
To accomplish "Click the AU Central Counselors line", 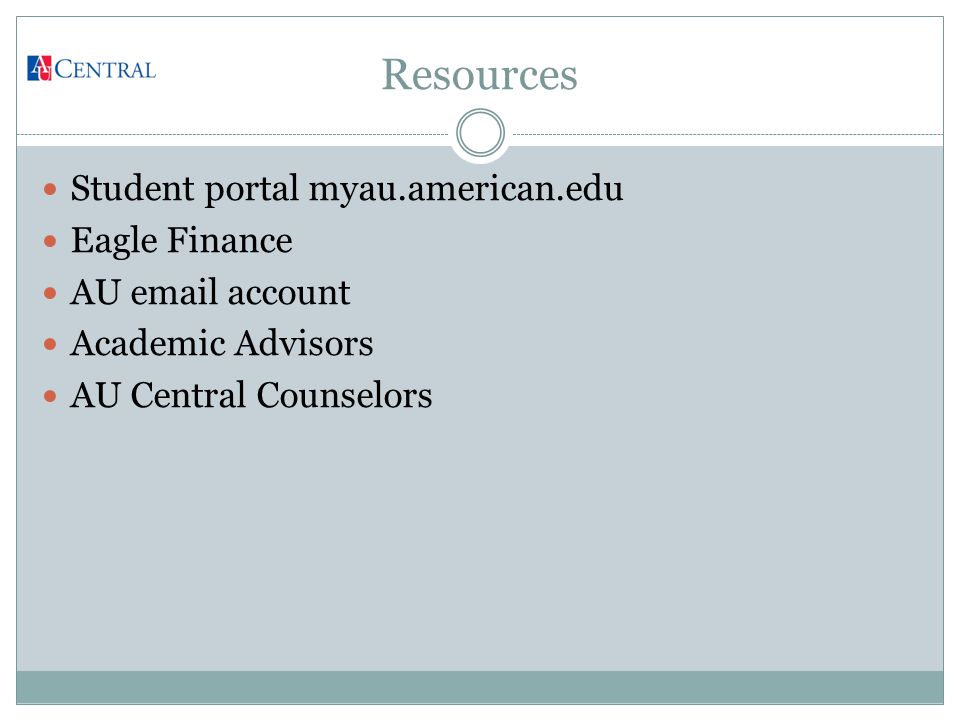I will click(x=251, y=395).
